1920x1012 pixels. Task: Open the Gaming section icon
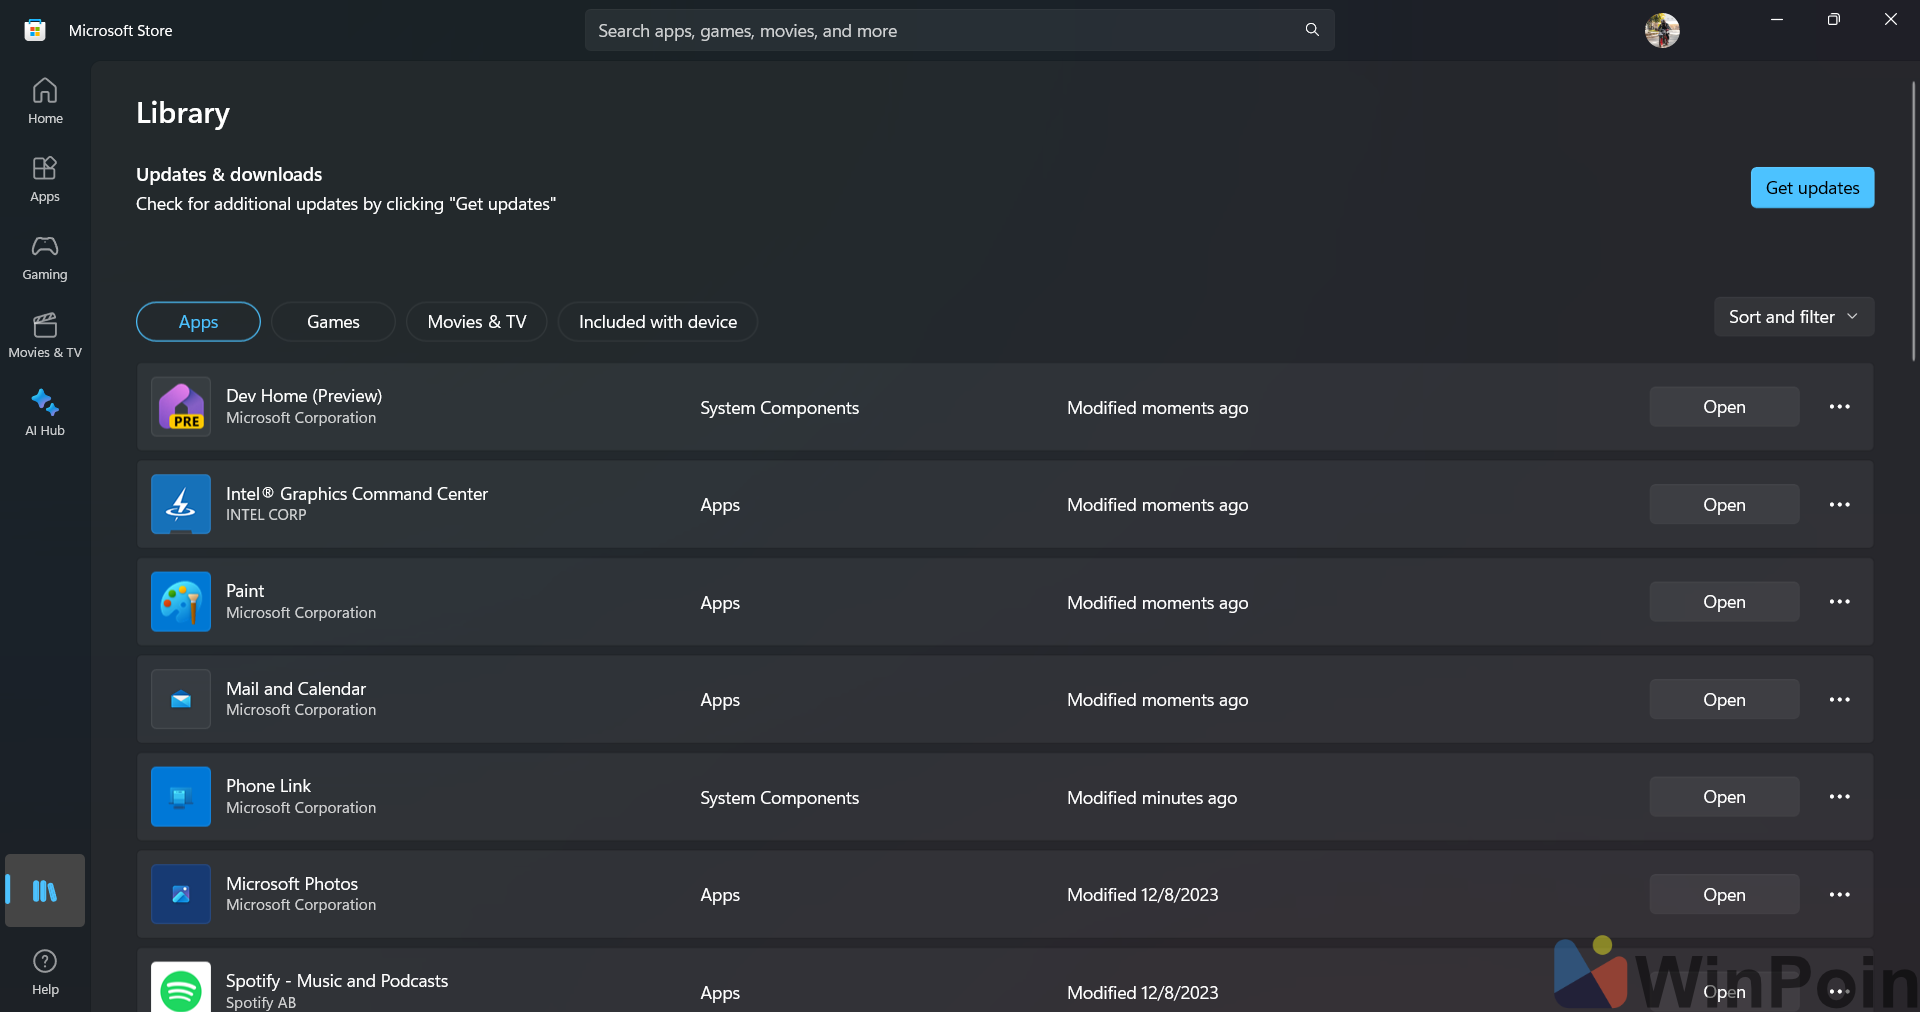pos(45,257)
